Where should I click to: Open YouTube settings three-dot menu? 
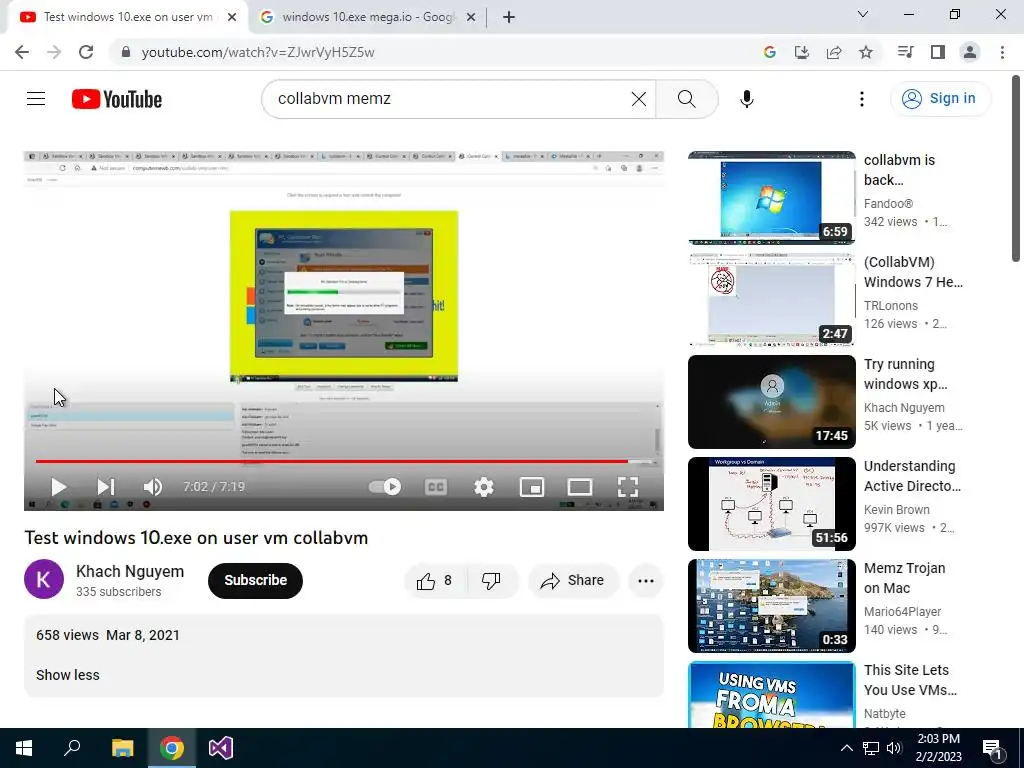[861, 99]
